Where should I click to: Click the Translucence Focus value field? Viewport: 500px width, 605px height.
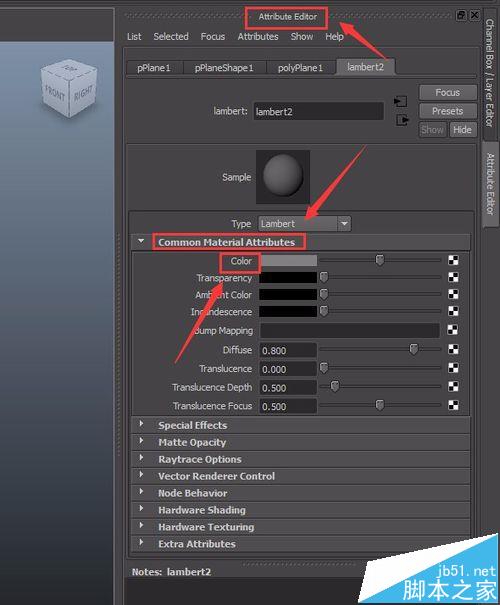click(288, 406)
